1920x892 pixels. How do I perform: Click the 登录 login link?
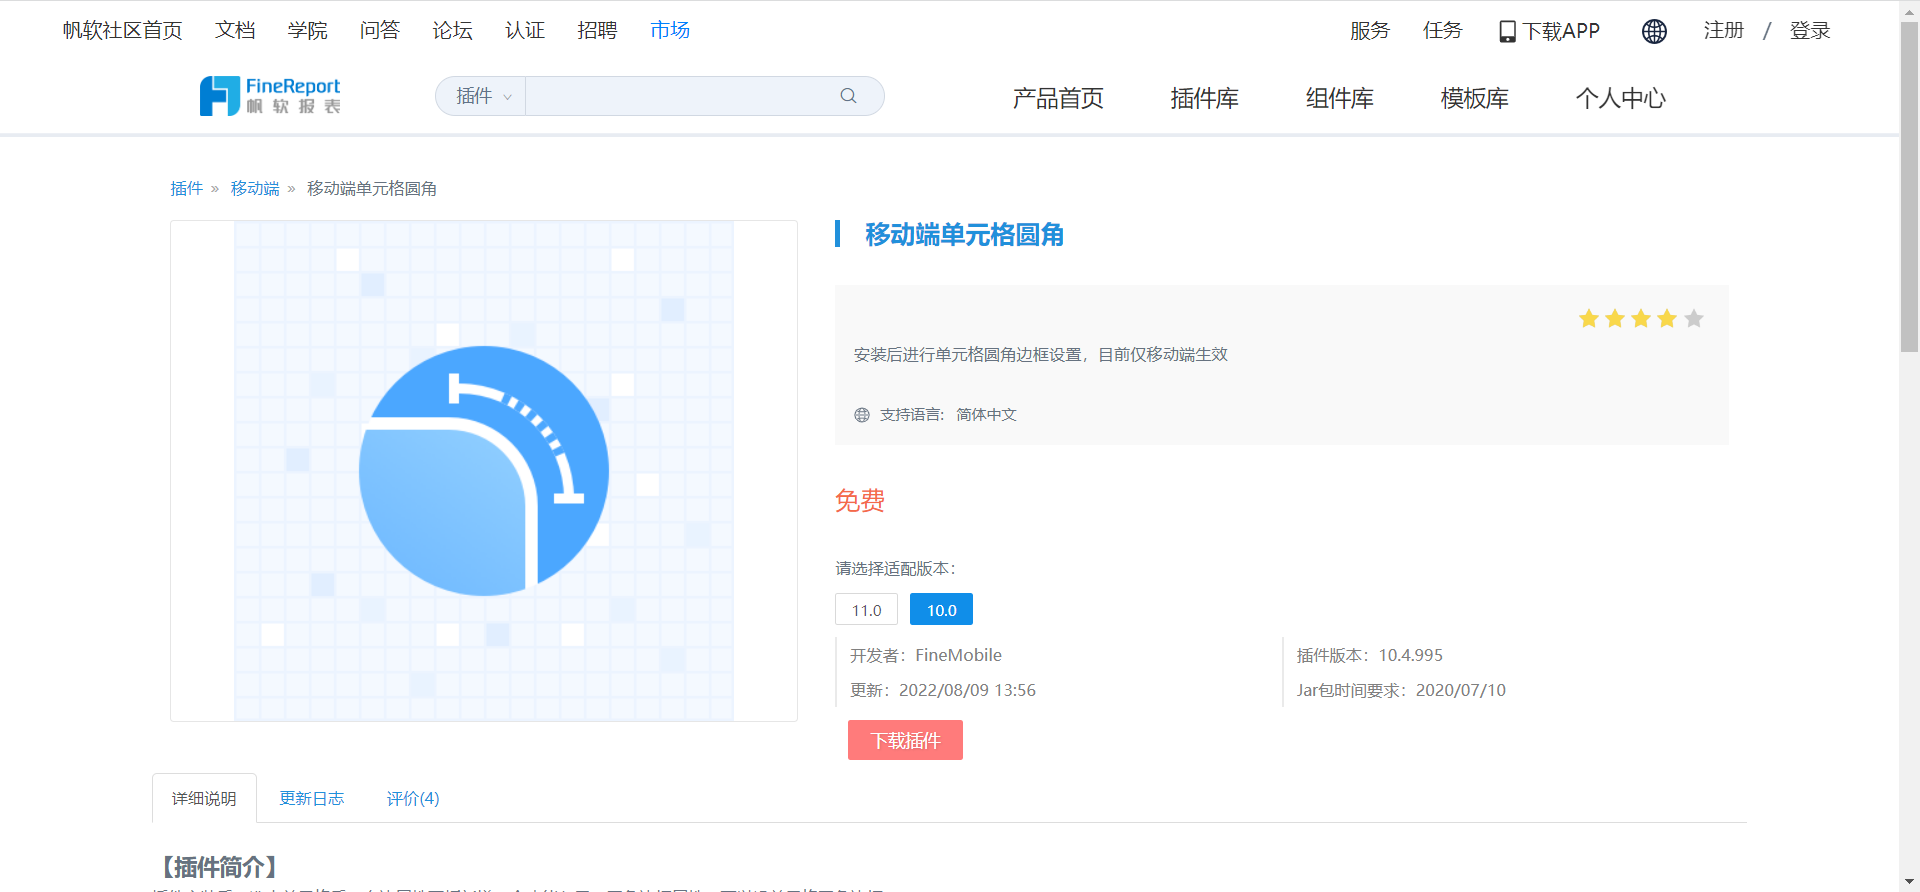tap(1809, 31)
